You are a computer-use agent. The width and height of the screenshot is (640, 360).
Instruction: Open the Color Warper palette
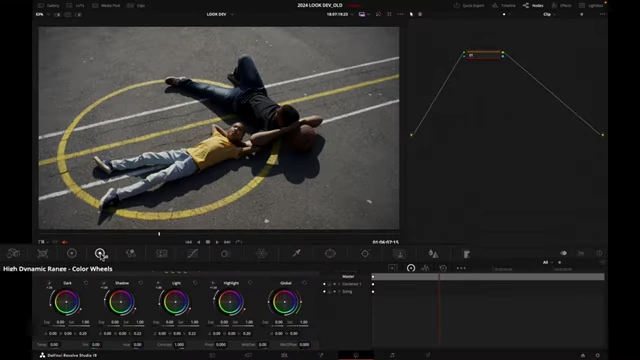[261, 253]
